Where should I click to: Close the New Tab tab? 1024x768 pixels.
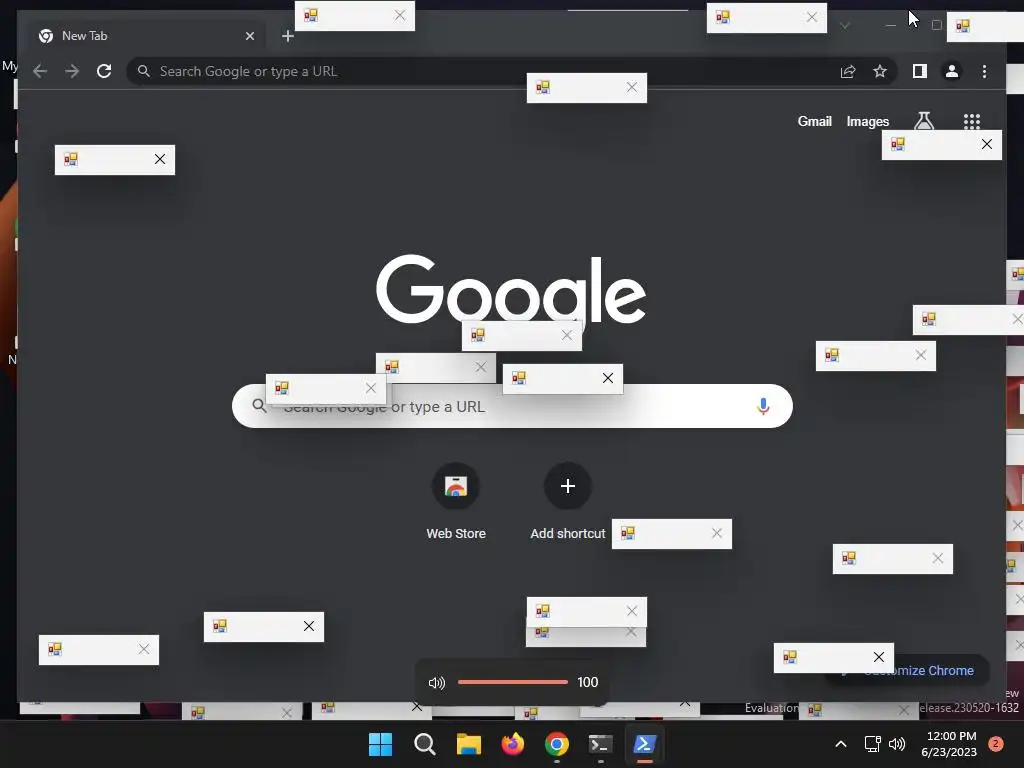(249, 36)
